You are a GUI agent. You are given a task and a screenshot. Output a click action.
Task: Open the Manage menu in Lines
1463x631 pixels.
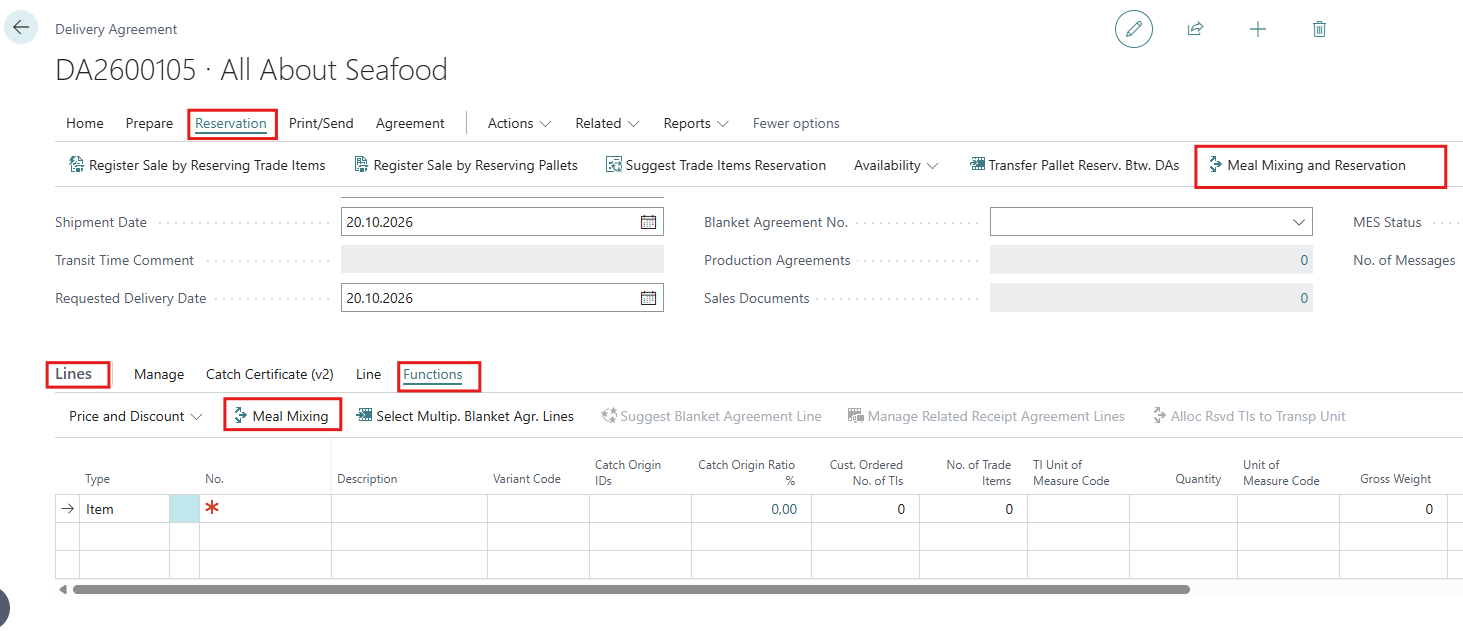pyautogui.click(x=159, y=374)
